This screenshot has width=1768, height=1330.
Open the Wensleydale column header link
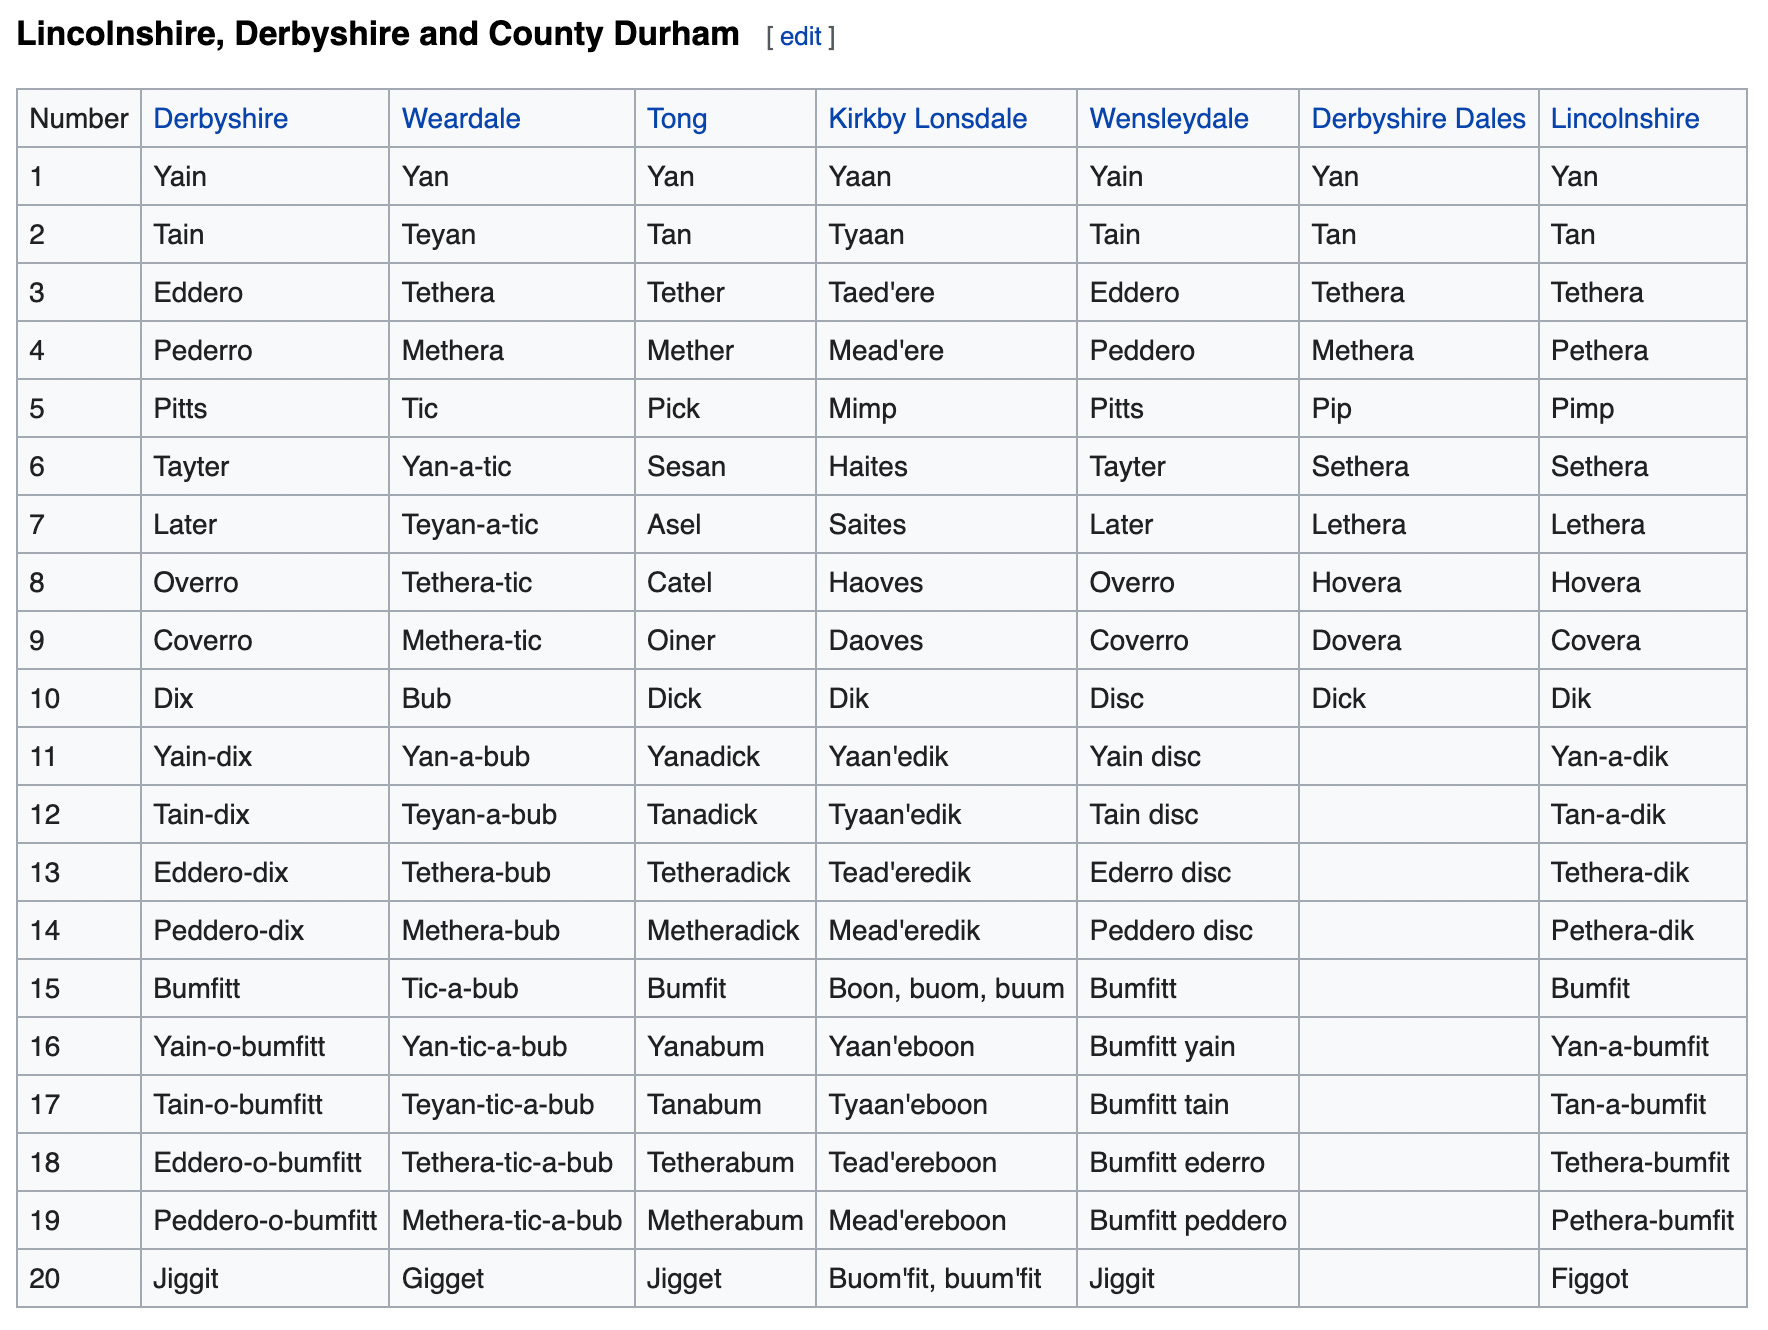[x=1169, y=119]
